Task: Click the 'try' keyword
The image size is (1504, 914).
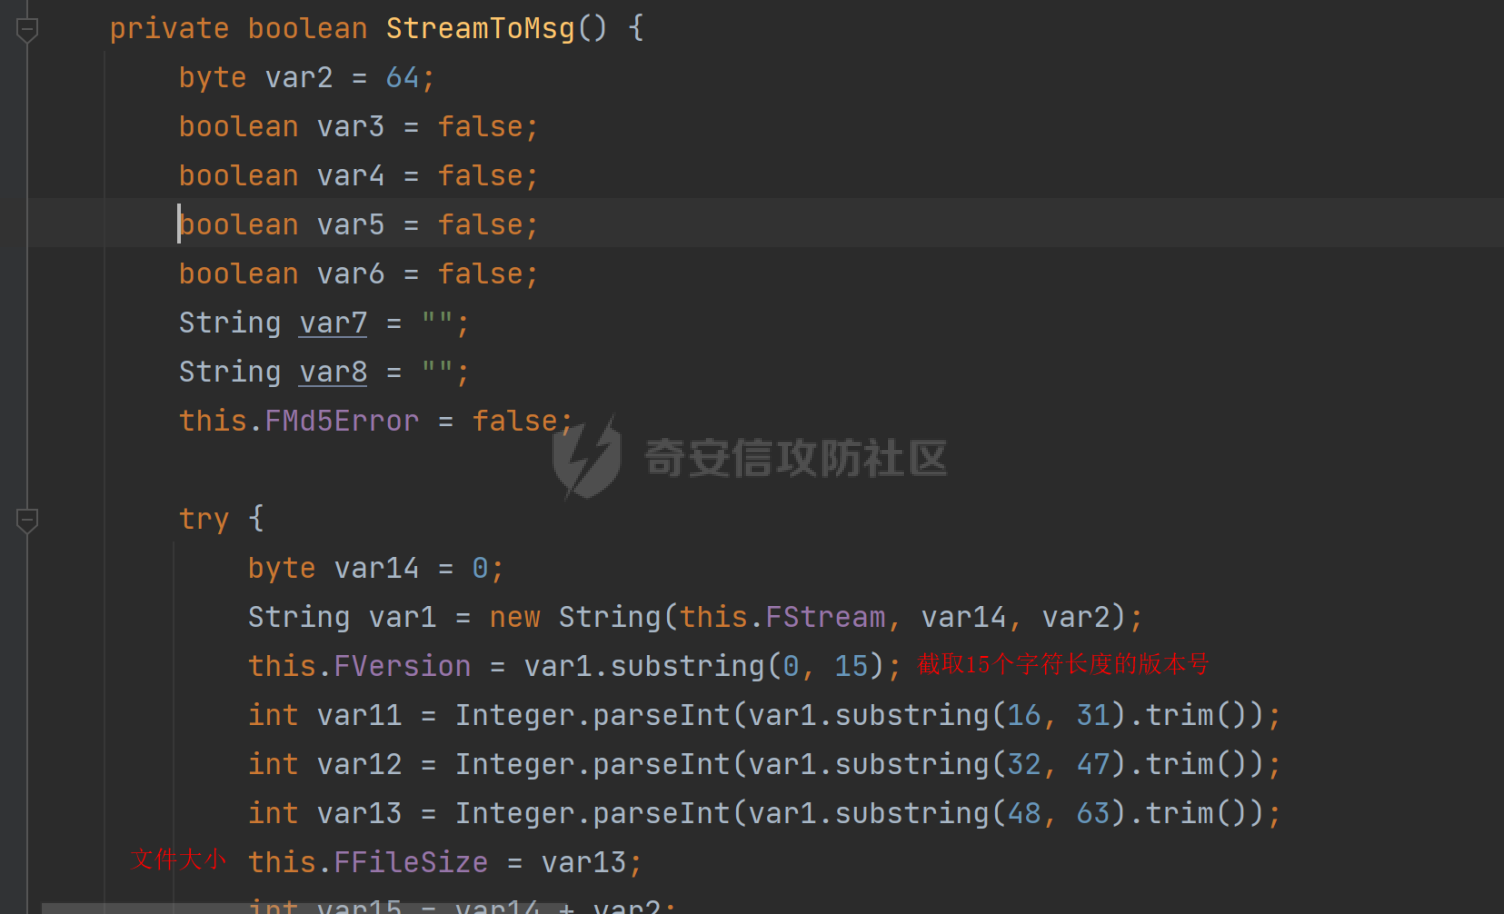Action: (x=204, y=519)
